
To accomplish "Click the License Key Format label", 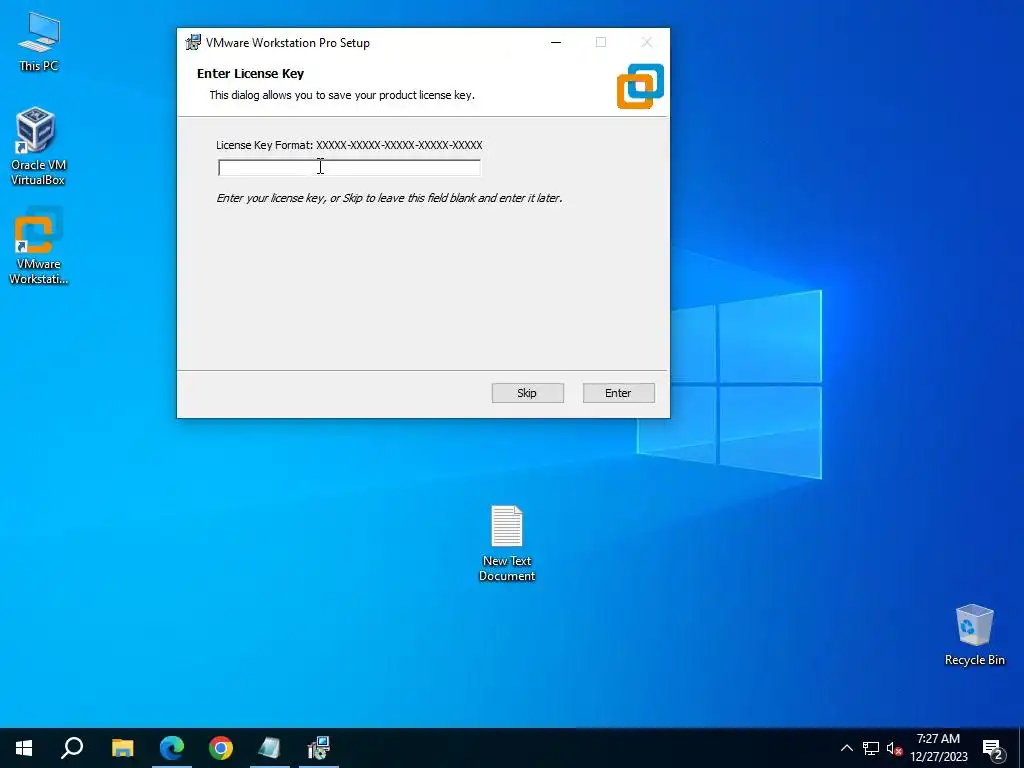I will pyautogui.click(x=349, y=145).
